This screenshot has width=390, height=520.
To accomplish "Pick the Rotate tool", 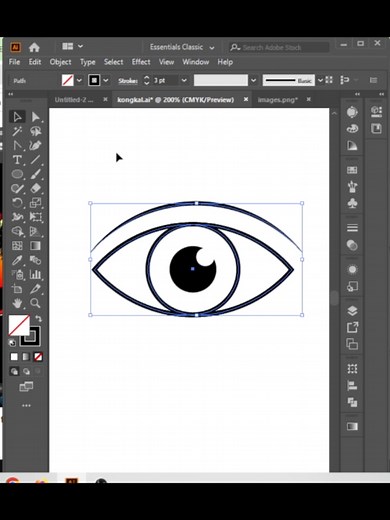I will (x=17, y=203).
